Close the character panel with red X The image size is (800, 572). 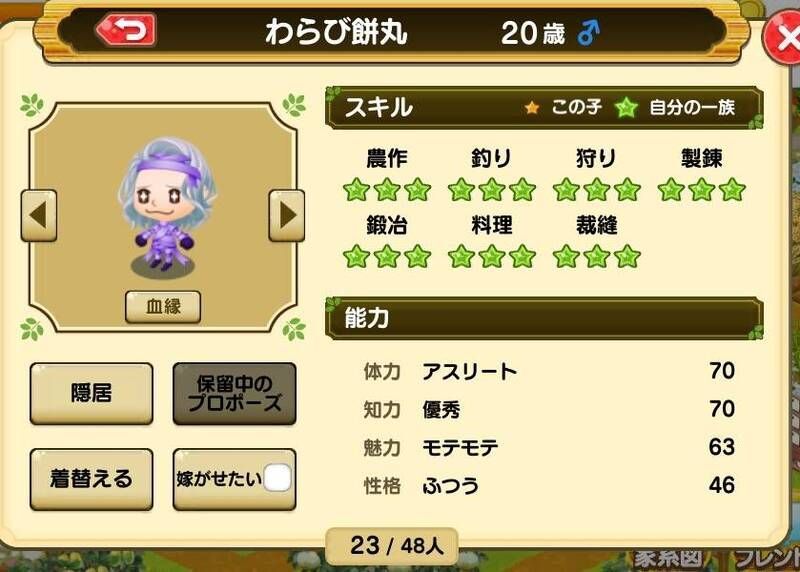tap(783, 38)
